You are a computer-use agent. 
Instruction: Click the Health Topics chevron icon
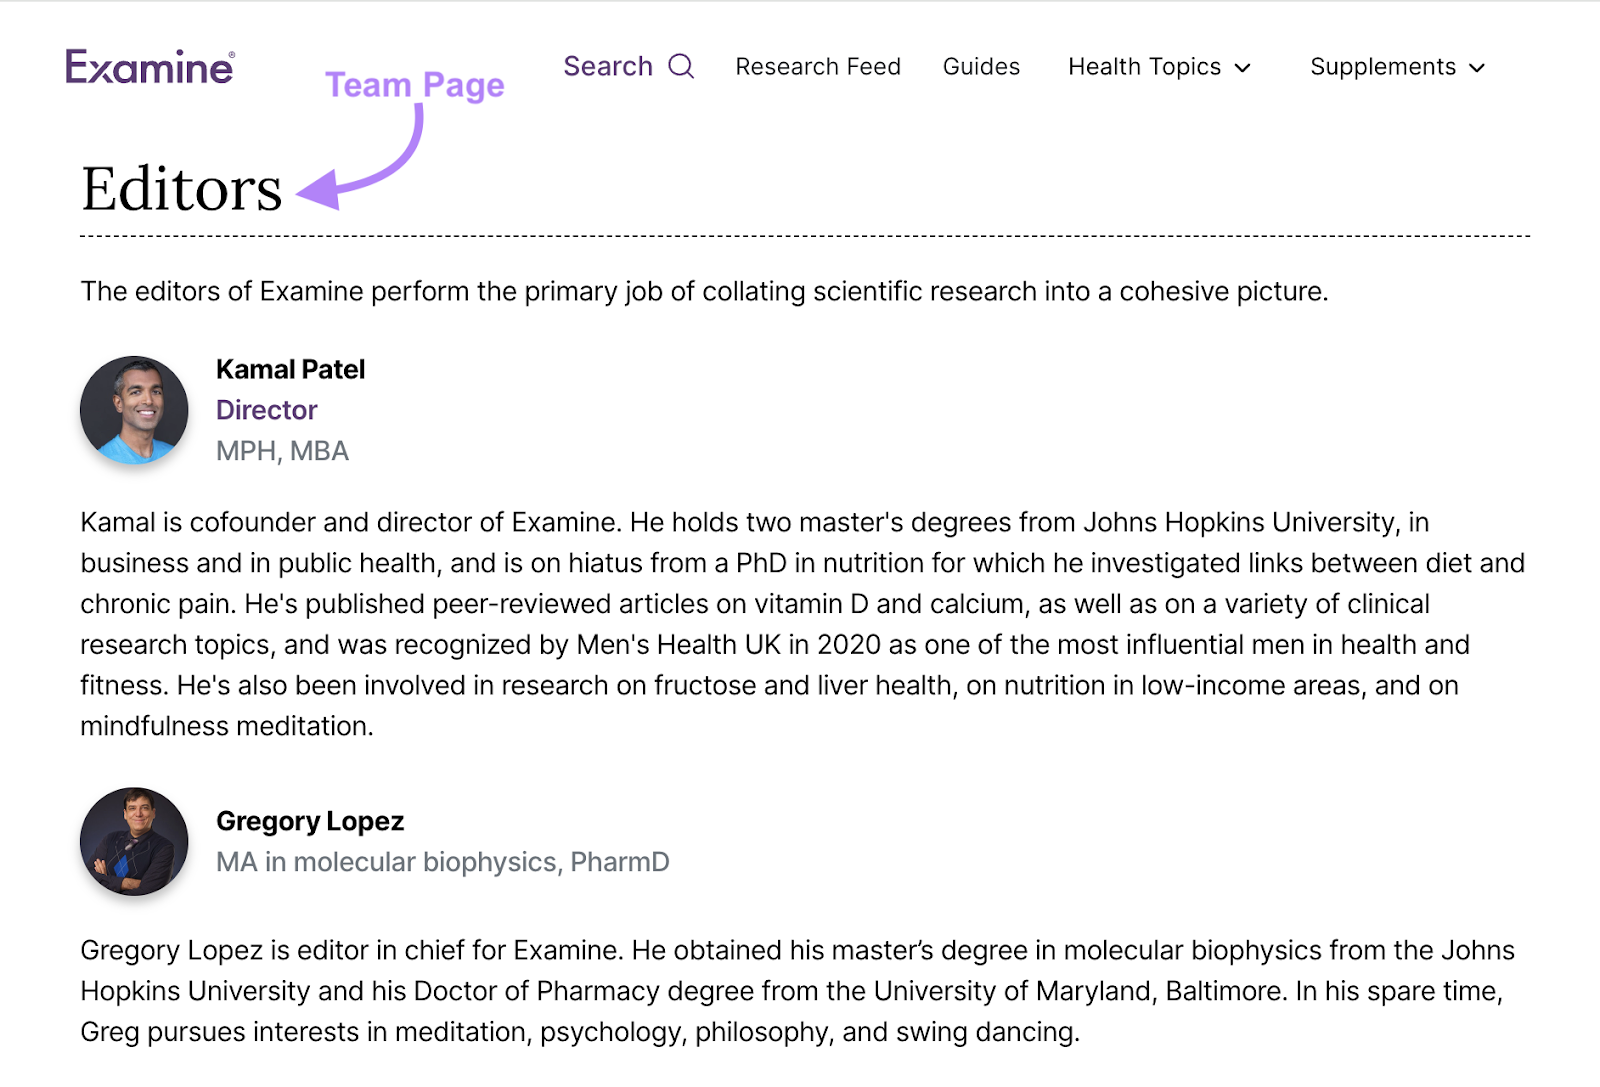[1243, 69]
